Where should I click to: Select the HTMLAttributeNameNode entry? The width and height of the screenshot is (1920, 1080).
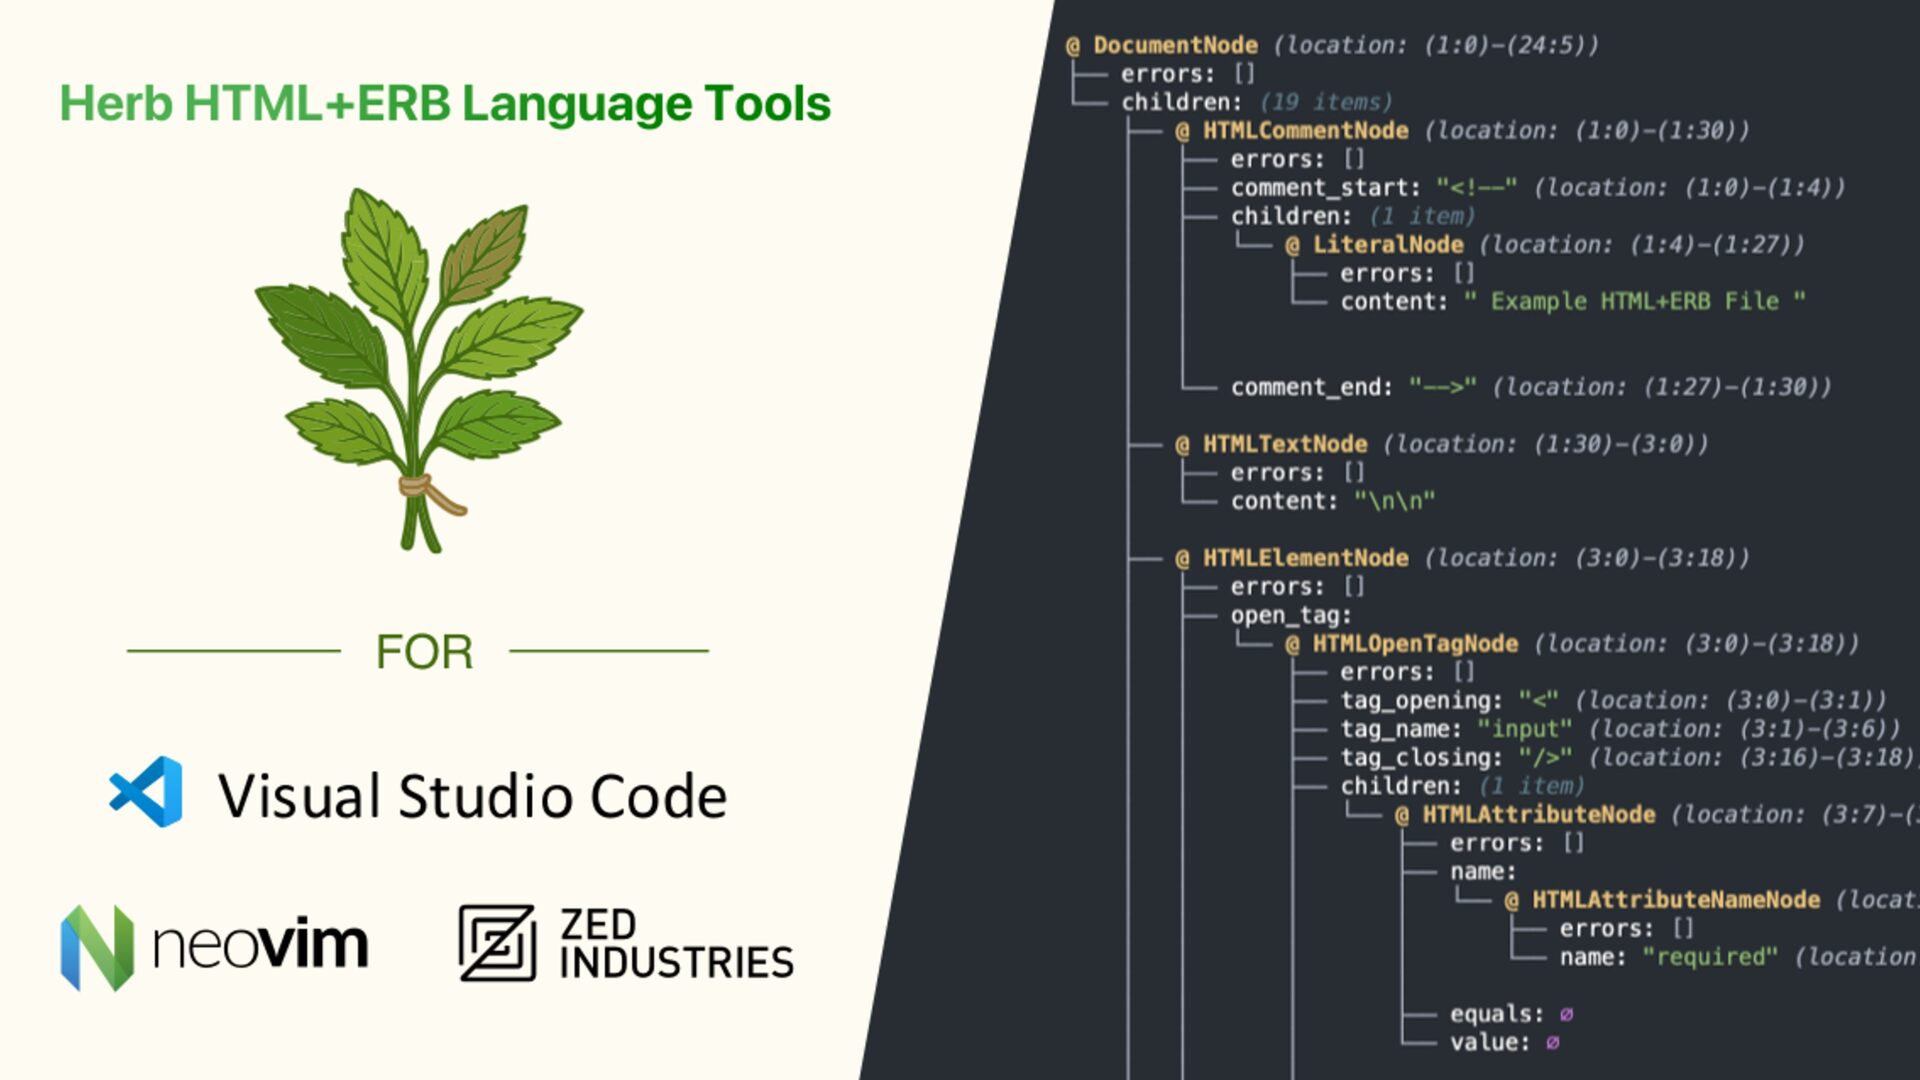click(x=1675, y=900)
